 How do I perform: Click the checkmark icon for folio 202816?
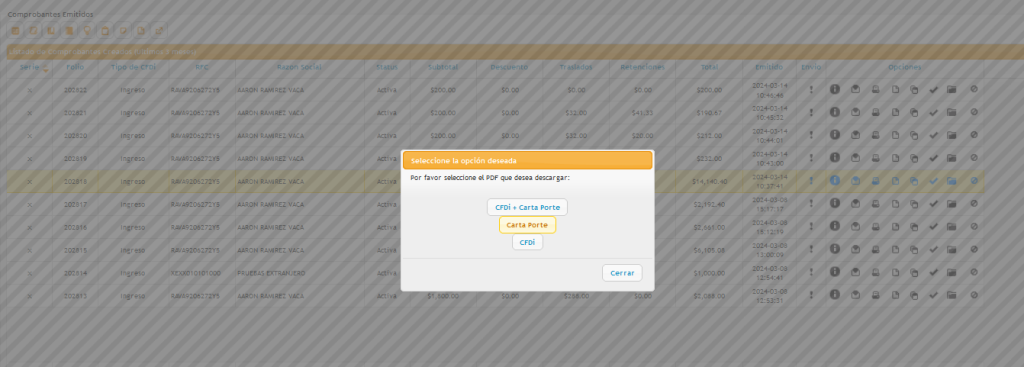click(933, 227)
